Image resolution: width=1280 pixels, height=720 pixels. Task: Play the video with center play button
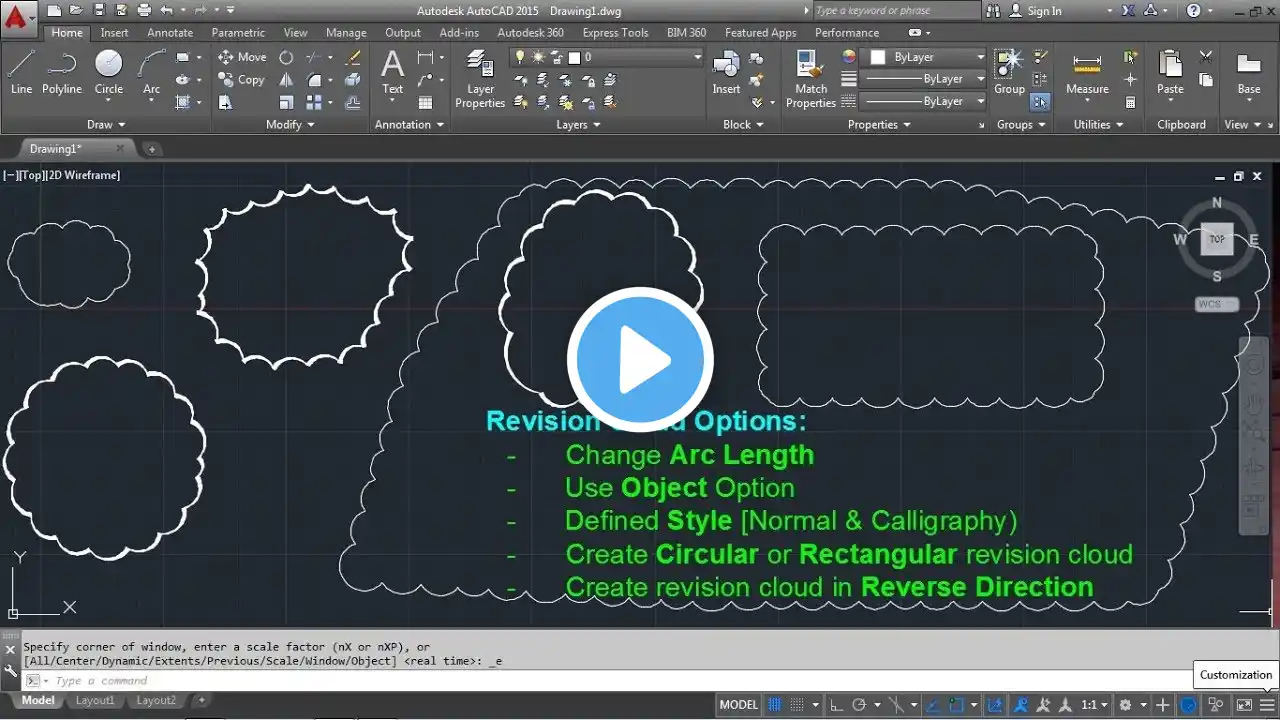point(640,360)
